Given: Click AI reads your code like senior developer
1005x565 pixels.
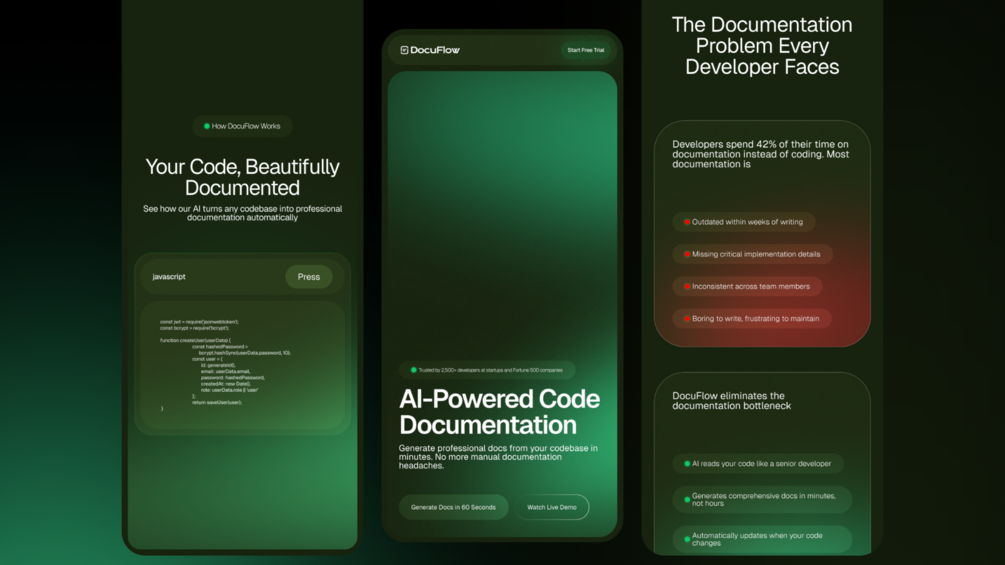Looking at the screenshot, I should point(758,463).
